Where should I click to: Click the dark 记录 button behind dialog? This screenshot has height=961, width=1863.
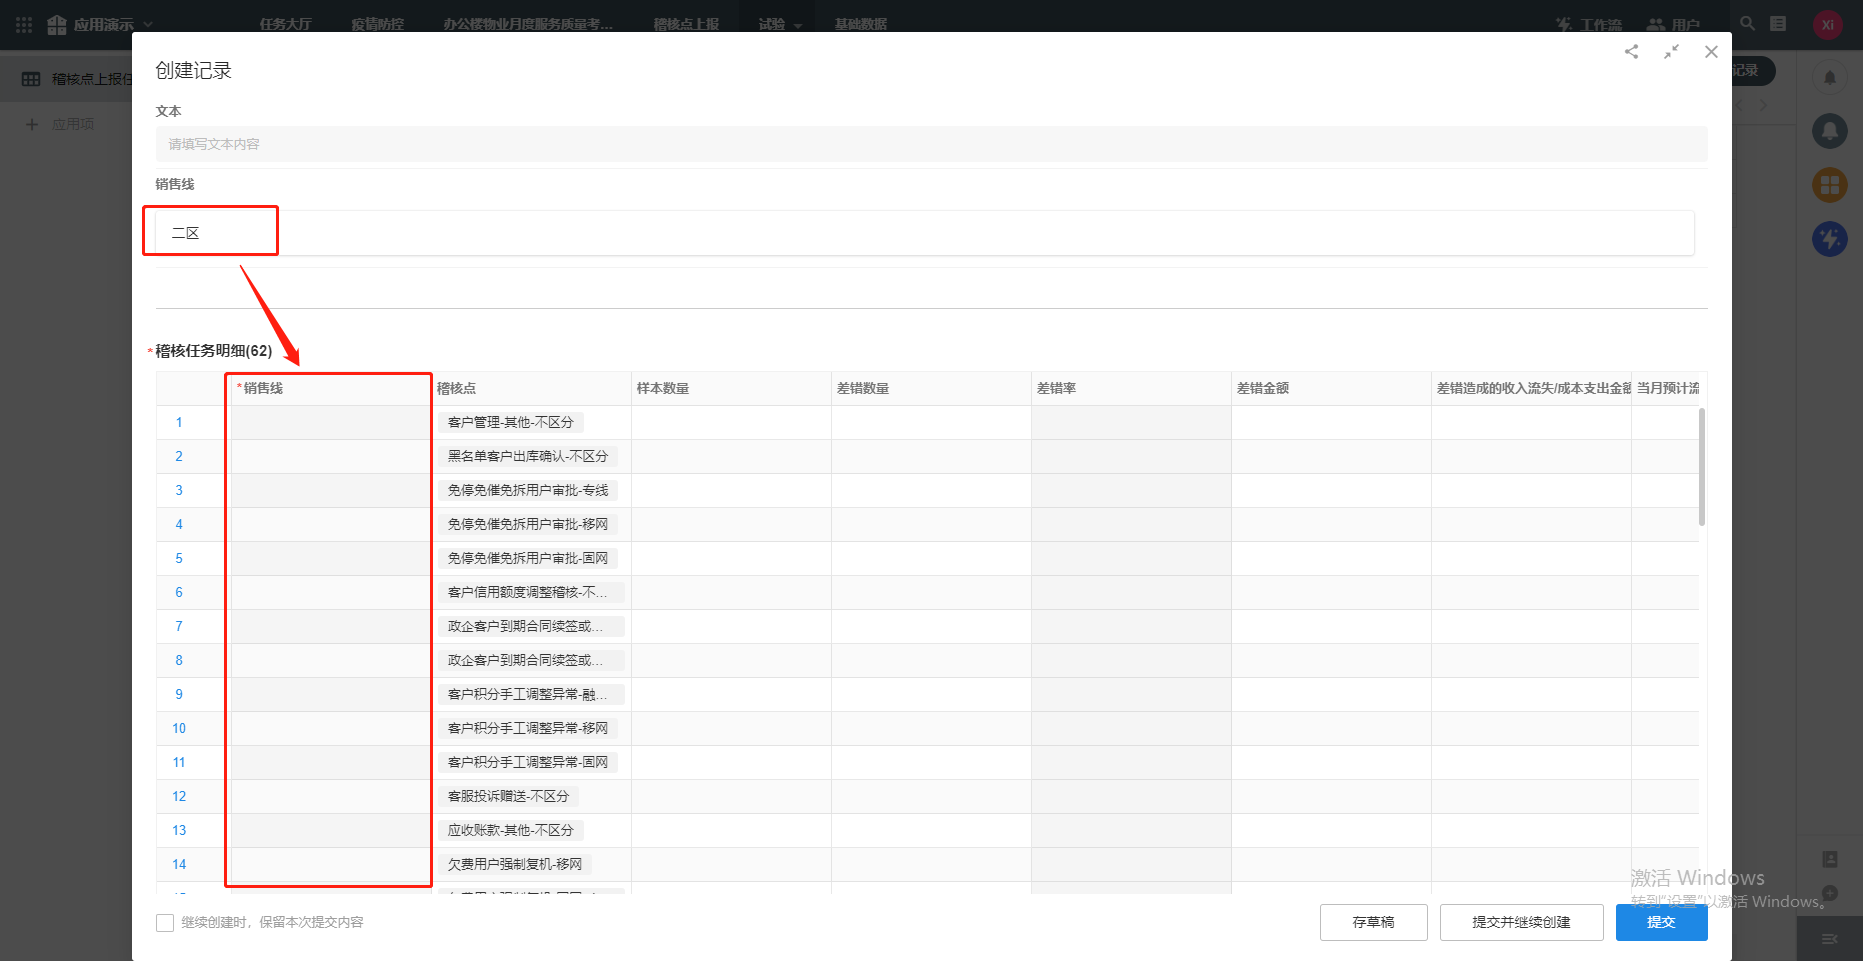point(1752,71)
